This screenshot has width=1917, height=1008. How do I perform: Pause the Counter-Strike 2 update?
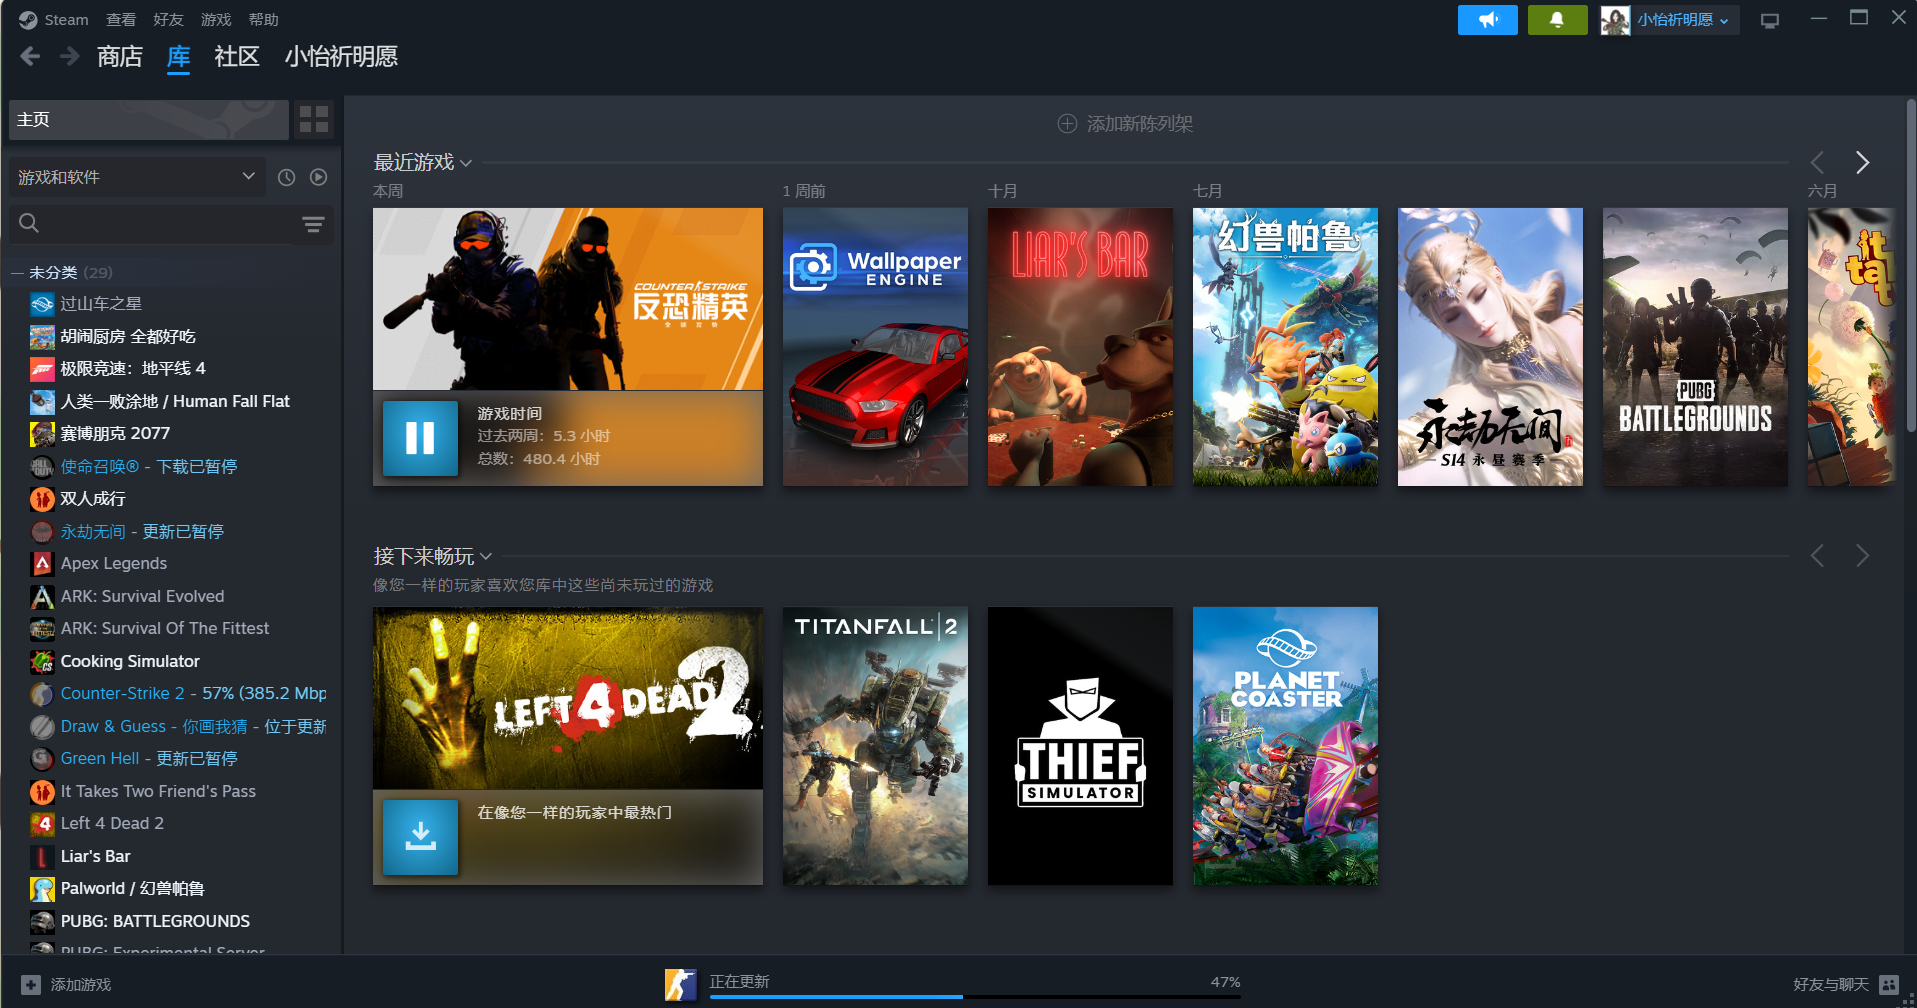pos(420,438)
